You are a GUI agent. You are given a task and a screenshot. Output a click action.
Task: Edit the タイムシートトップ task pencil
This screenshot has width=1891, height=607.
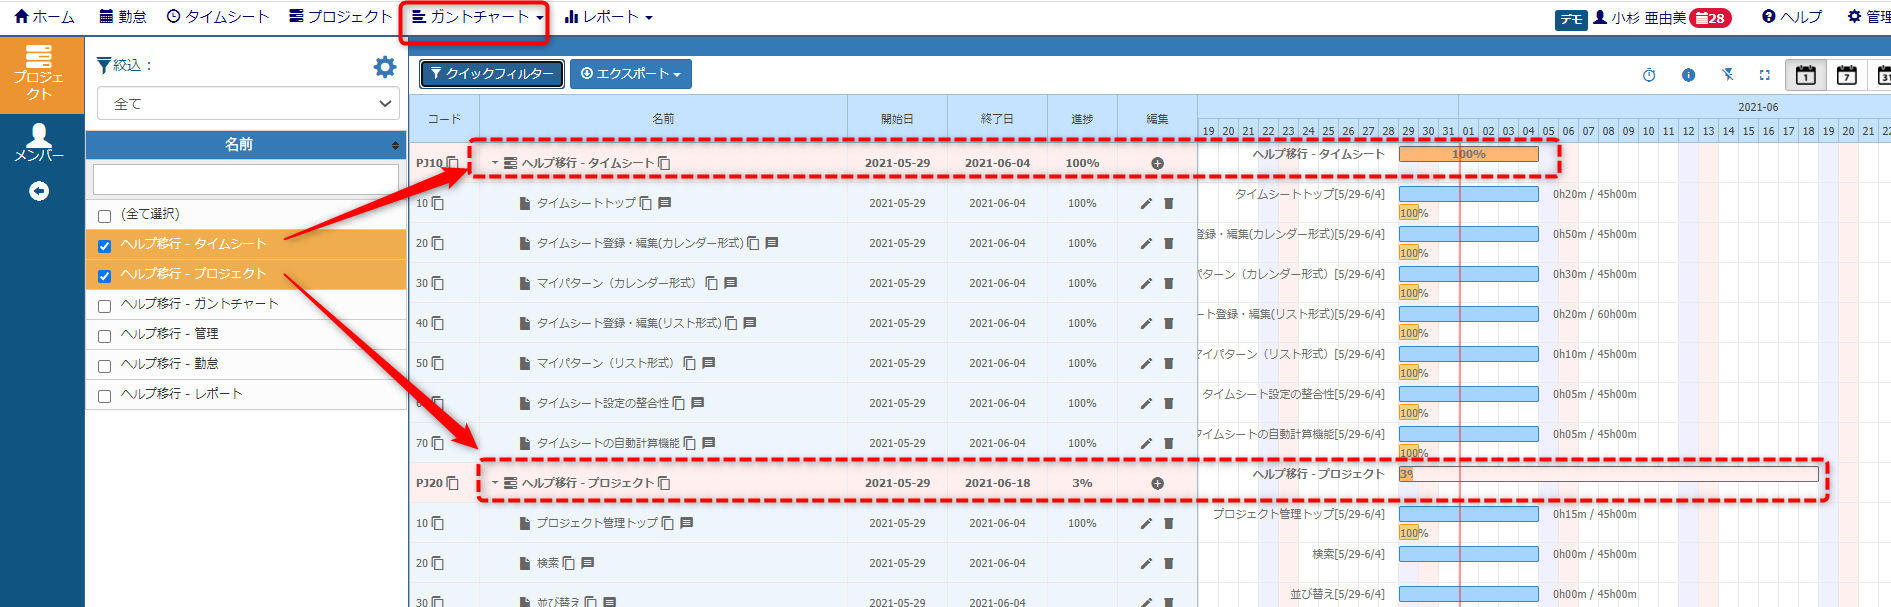[1146, 203]
